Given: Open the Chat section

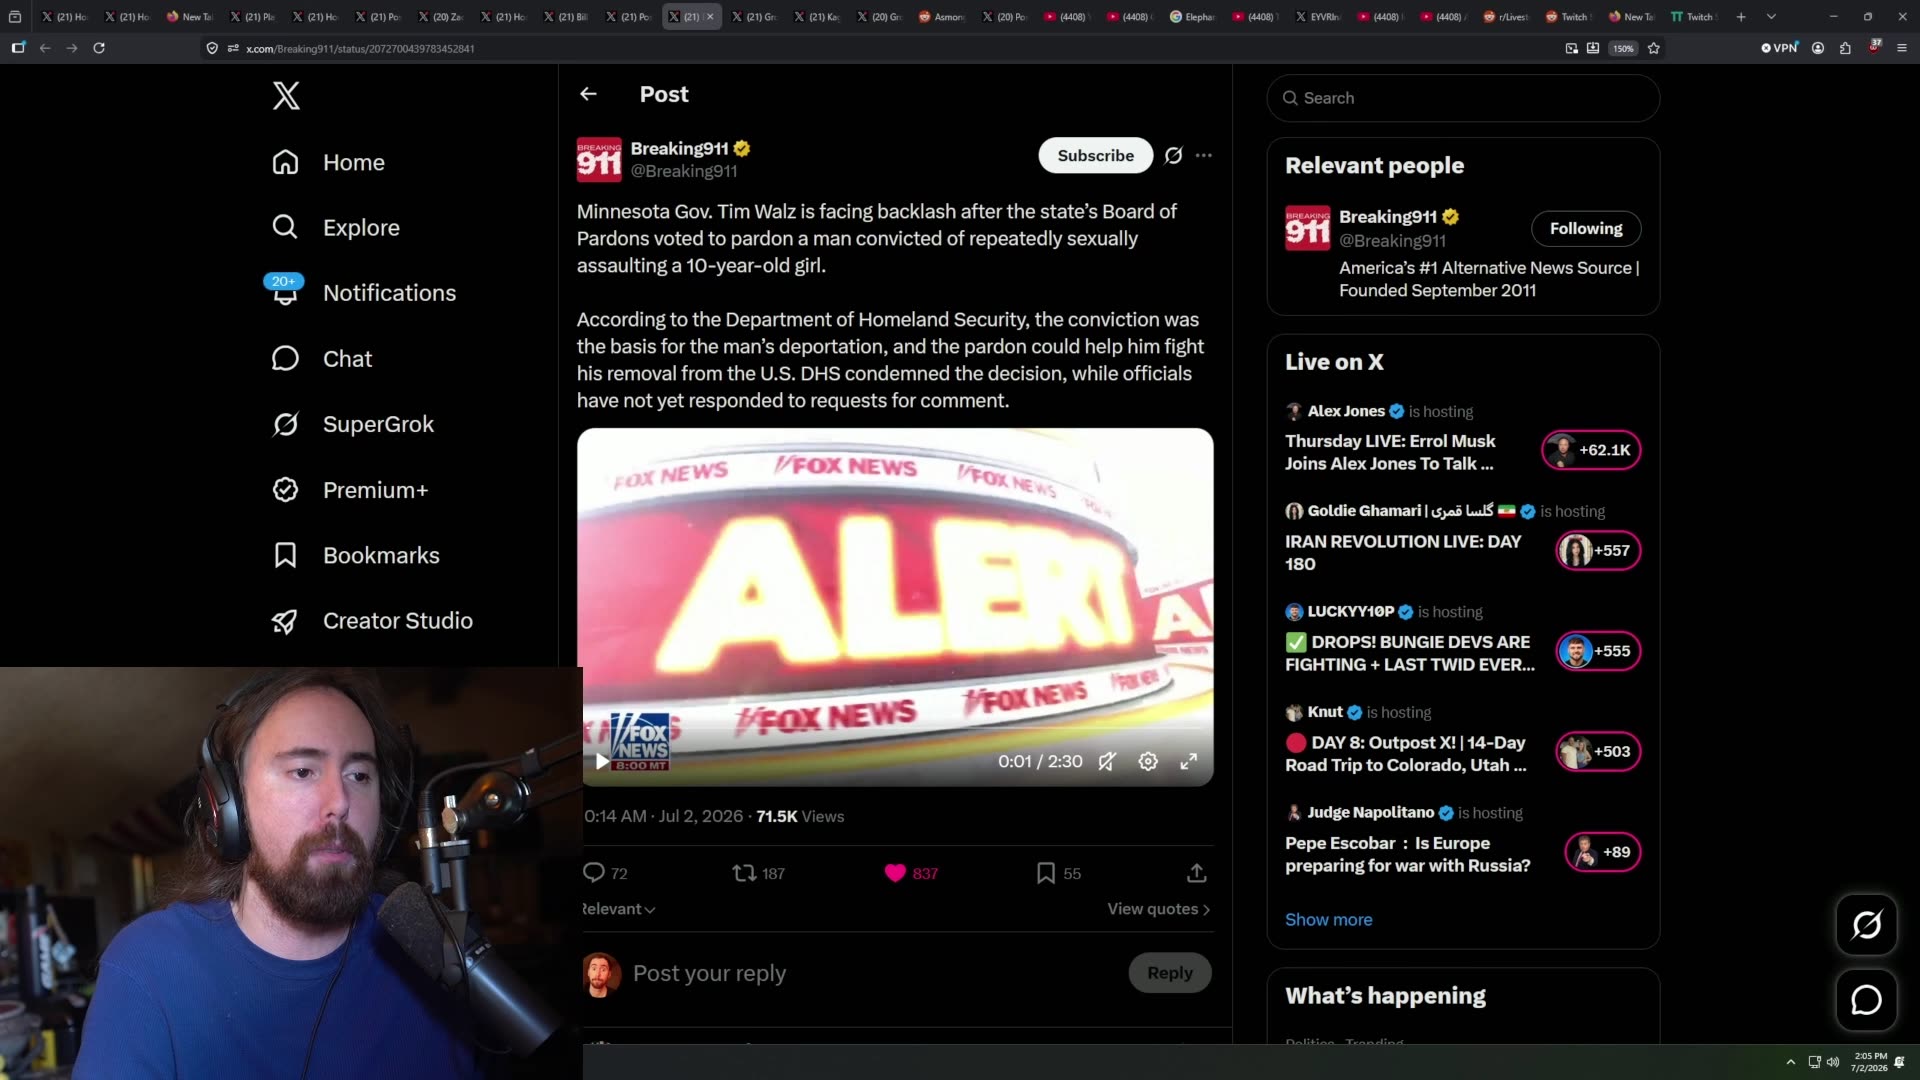Looking at the screenshot, I should (x=321, y=359).
